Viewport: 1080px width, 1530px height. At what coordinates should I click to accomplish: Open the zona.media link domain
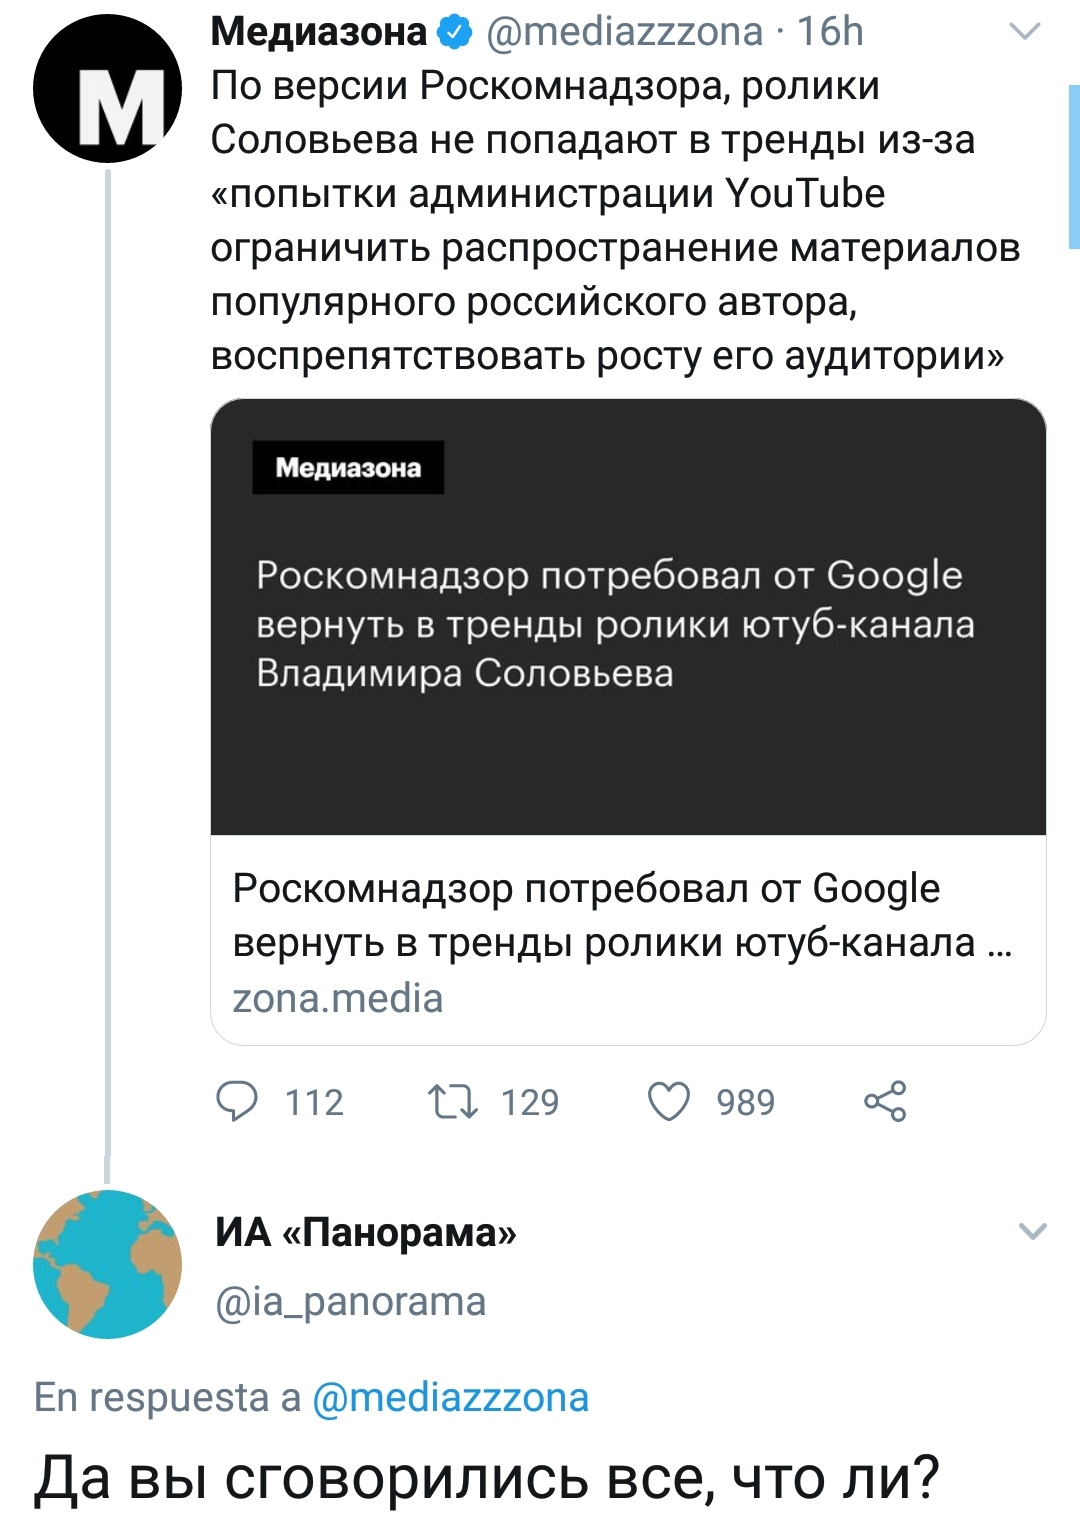coord(338,998)
